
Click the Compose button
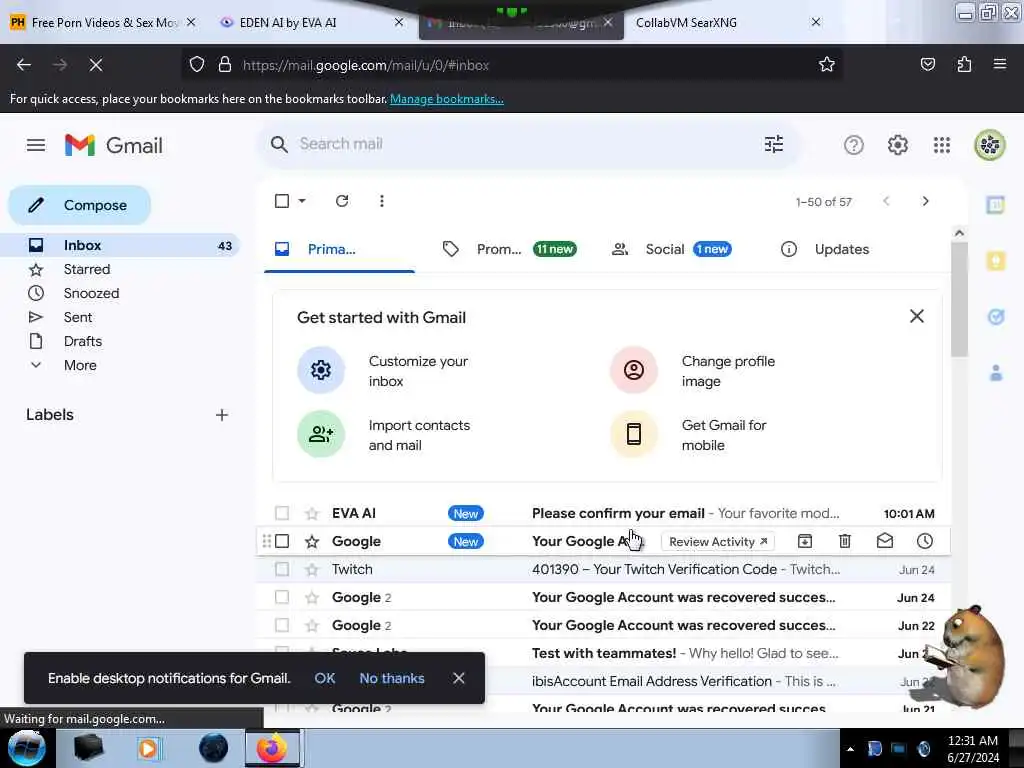click(80, 205)
